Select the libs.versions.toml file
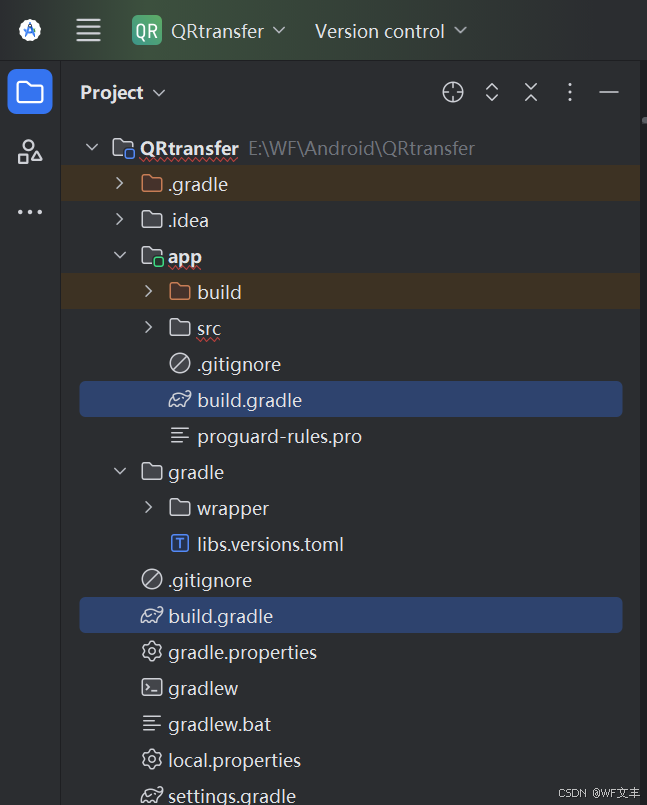This screenshot has height=805, width=647. (270, 544)
